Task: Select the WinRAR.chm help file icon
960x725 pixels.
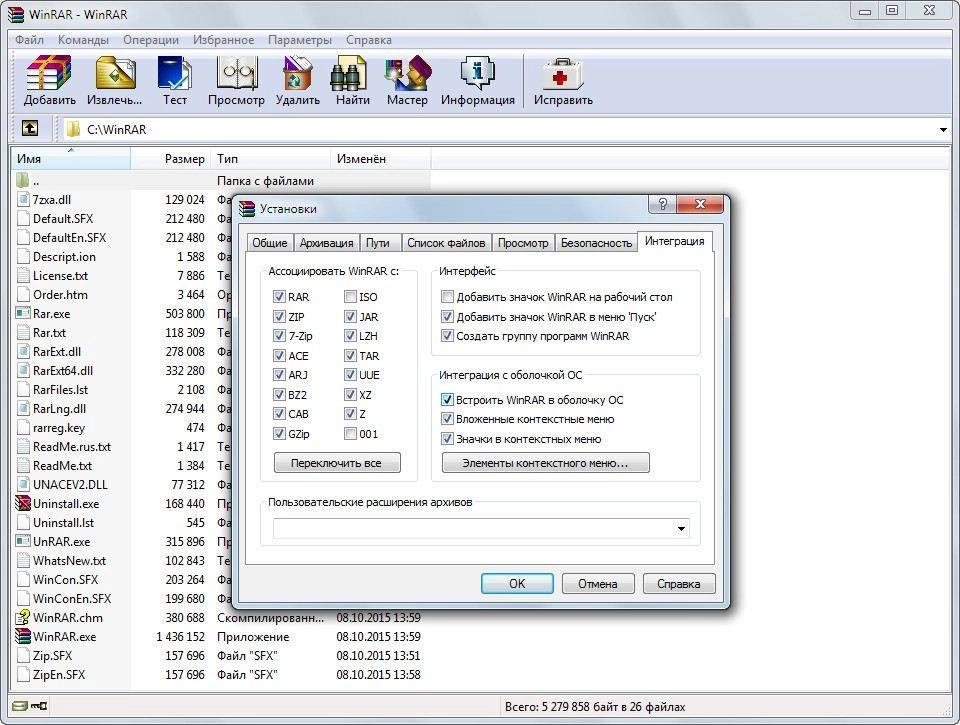Action: click(x=23, y=617)
